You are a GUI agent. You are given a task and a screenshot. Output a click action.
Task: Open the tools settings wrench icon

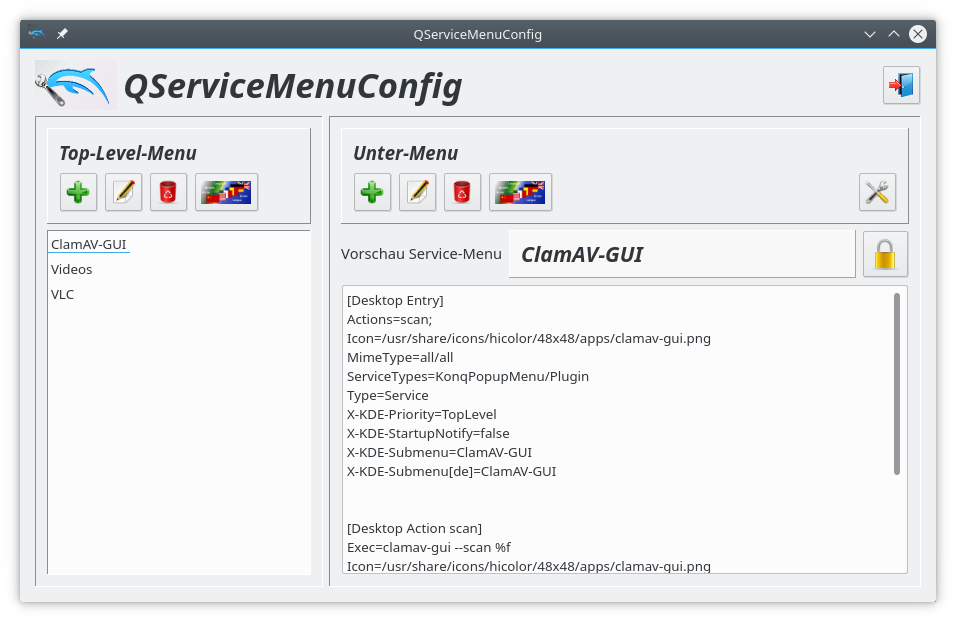tap(877, 192)
